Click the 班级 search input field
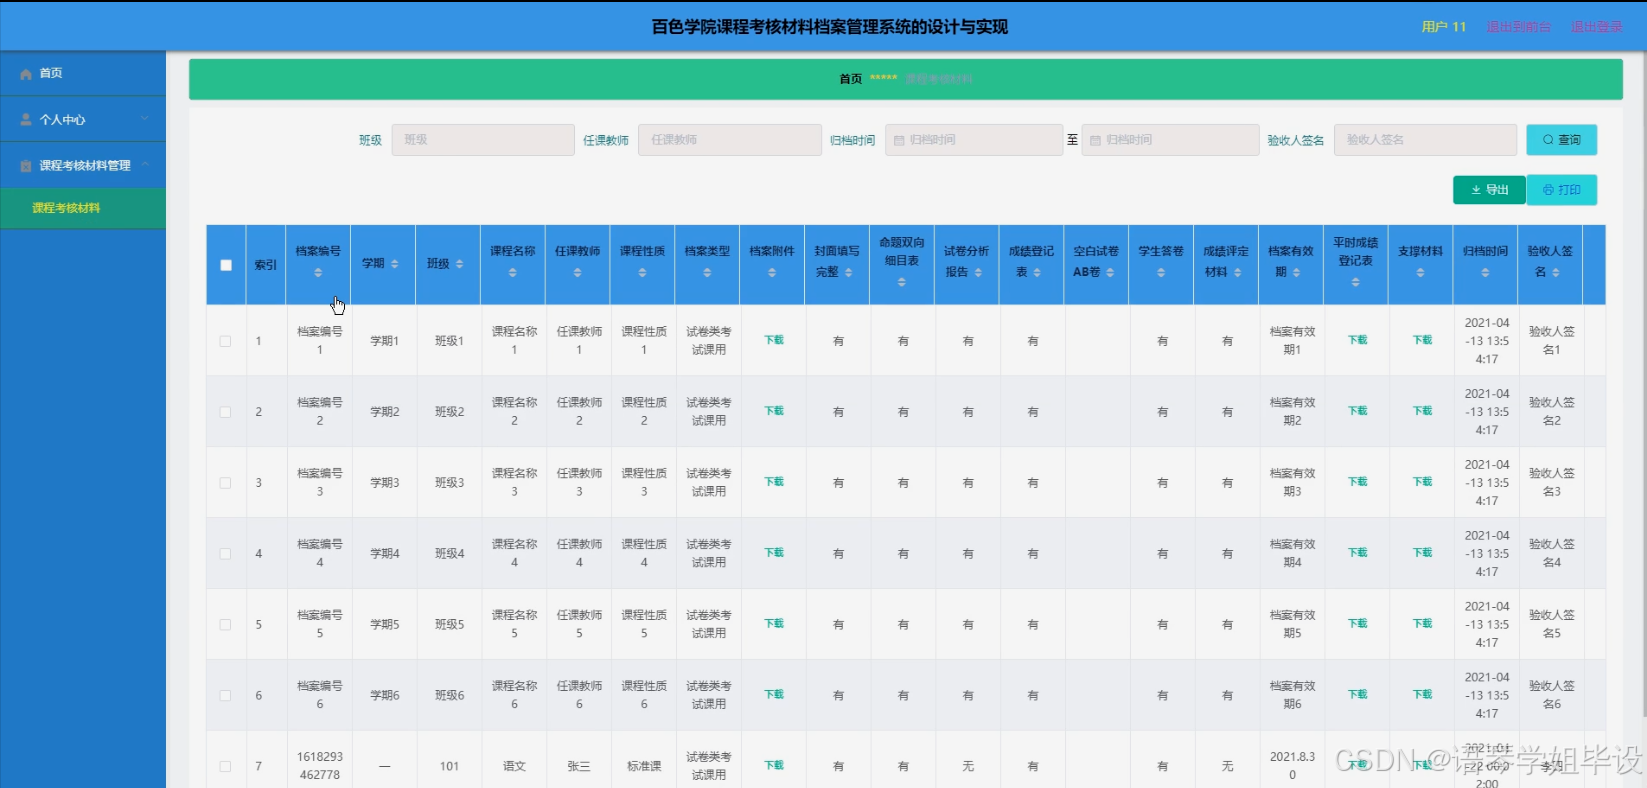1647x788 pixels. (x=483, y=140)
